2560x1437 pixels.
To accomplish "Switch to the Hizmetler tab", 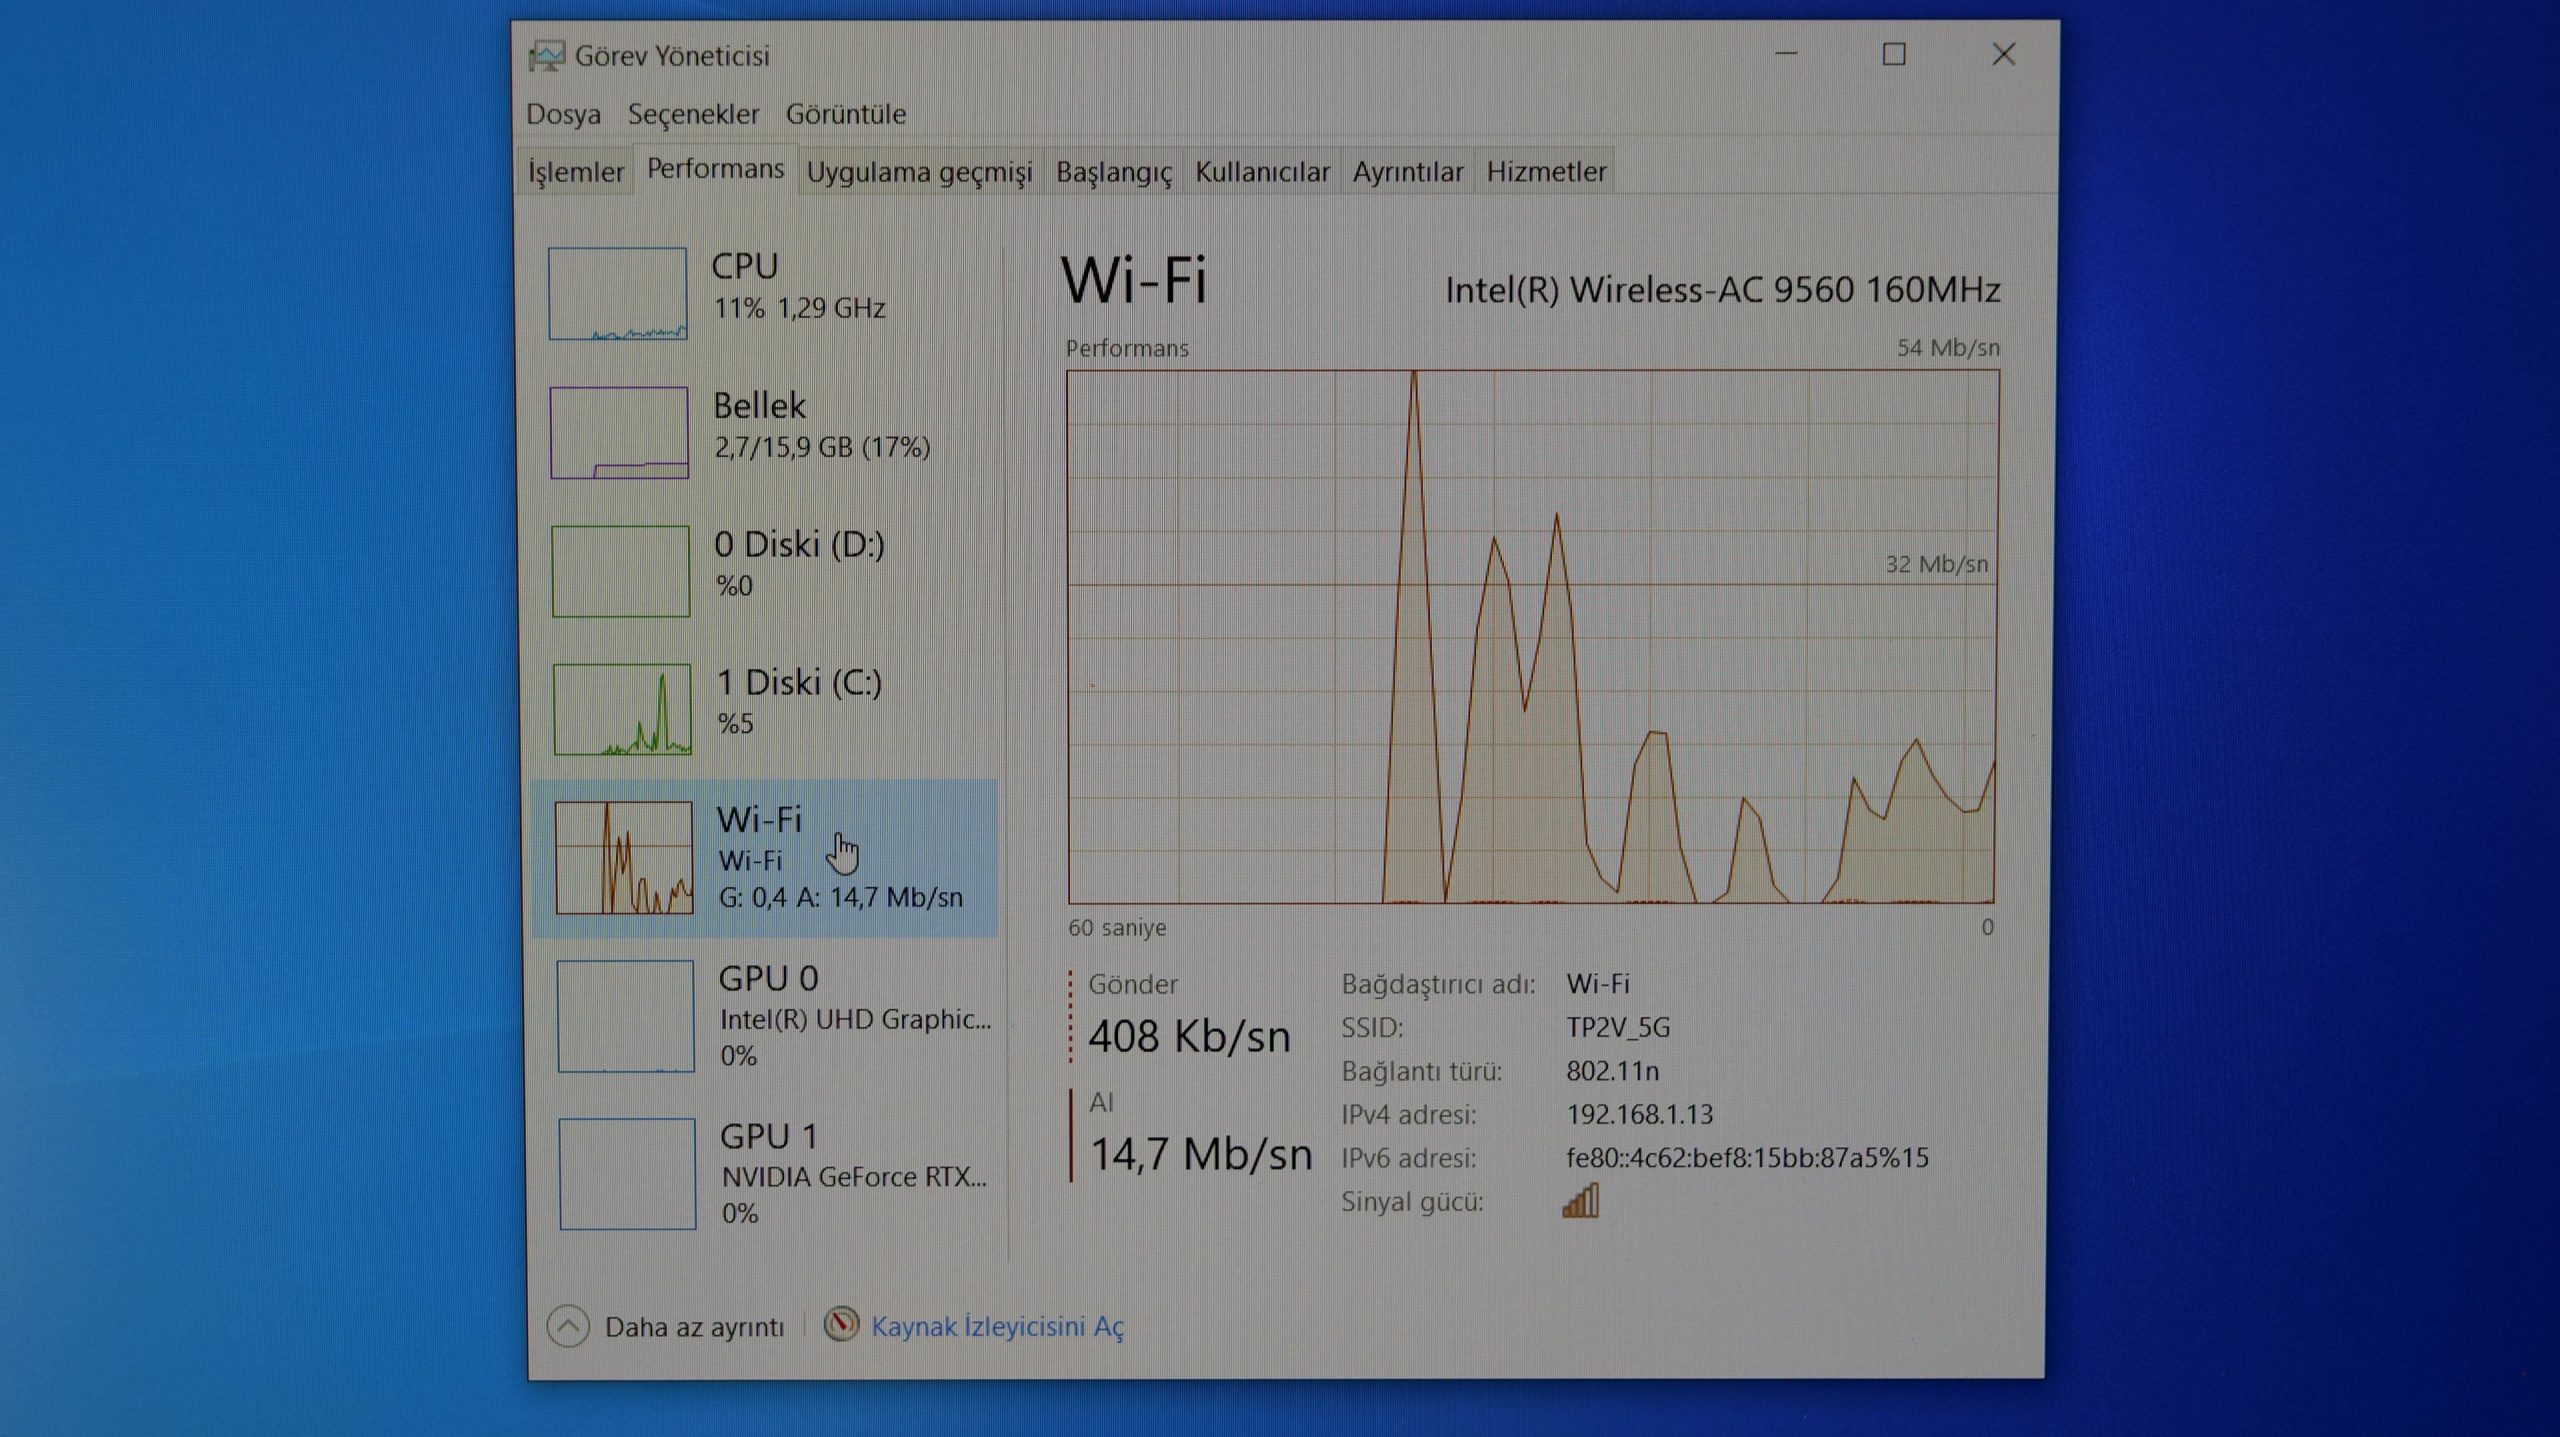I will point(1545,172).
